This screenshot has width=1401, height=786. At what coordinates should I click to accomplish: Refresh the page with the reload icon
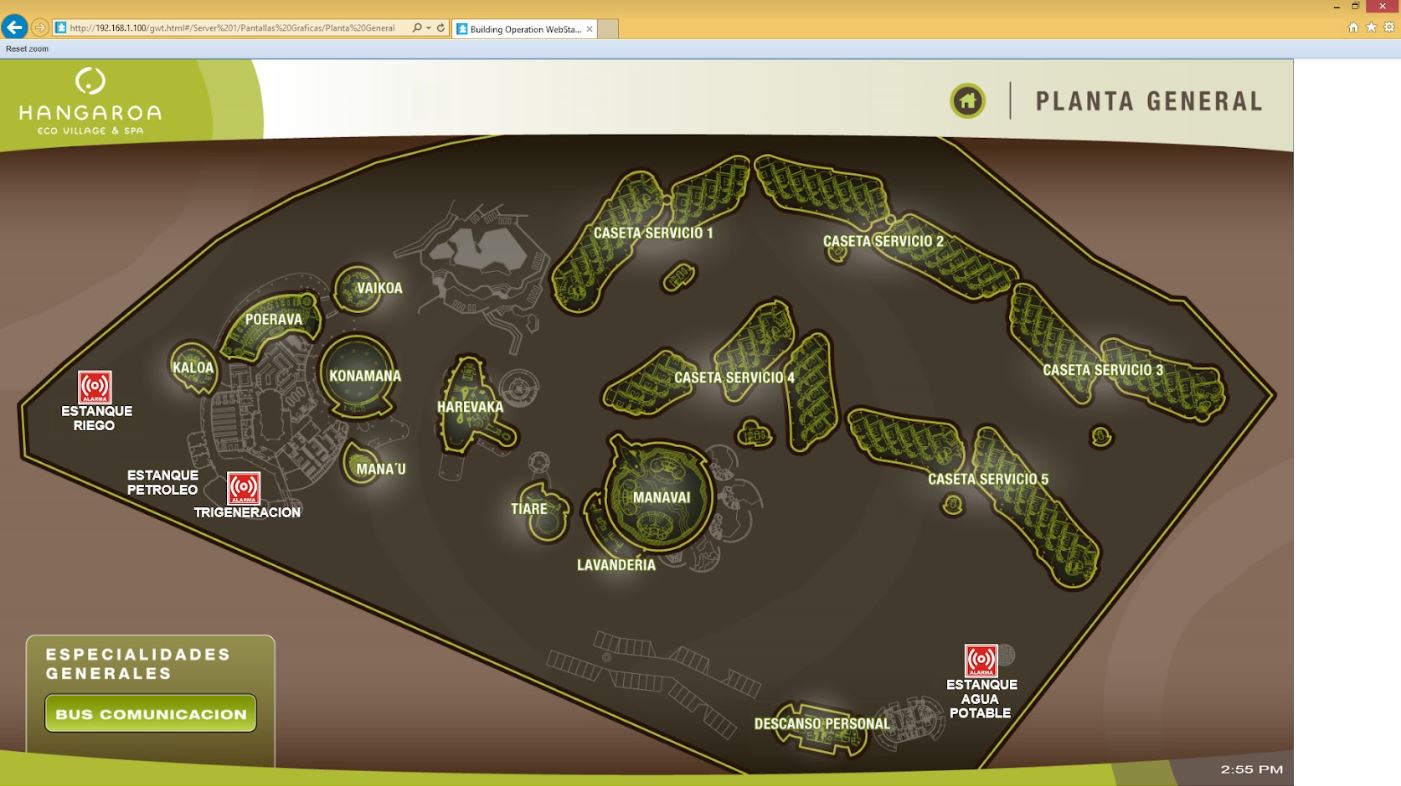point(441,28)
